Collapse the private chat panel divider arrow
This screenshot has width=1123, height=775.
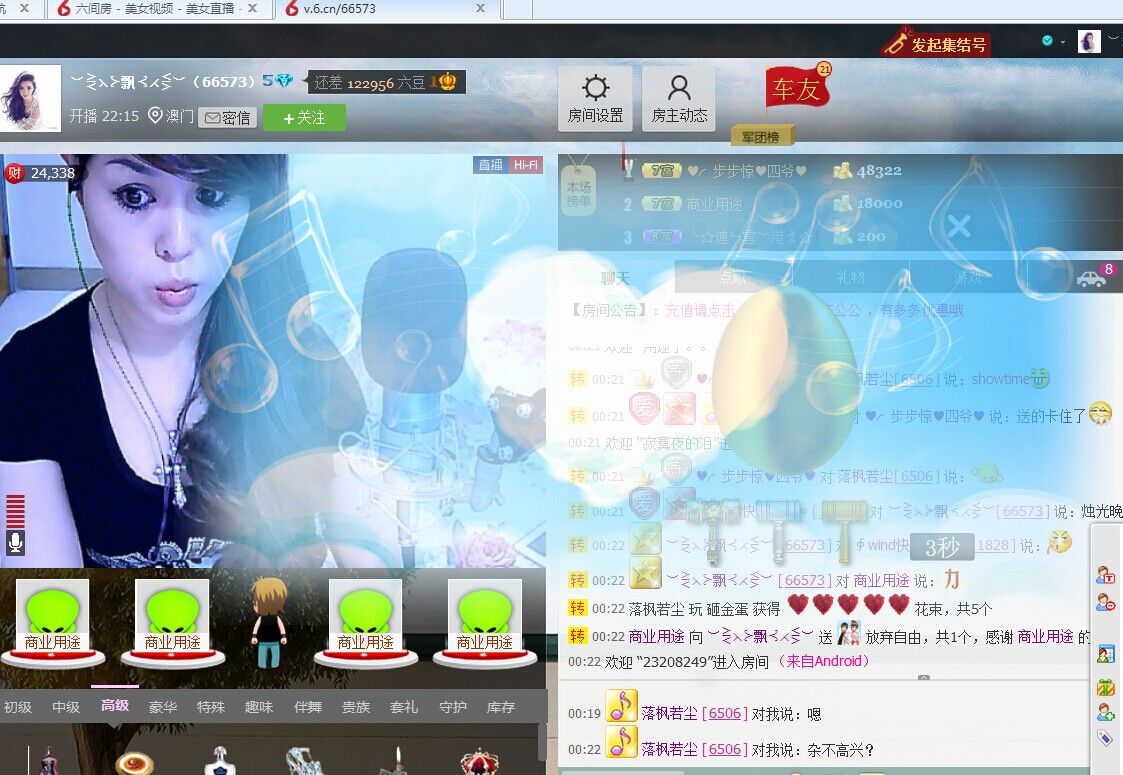coord(924,677)
